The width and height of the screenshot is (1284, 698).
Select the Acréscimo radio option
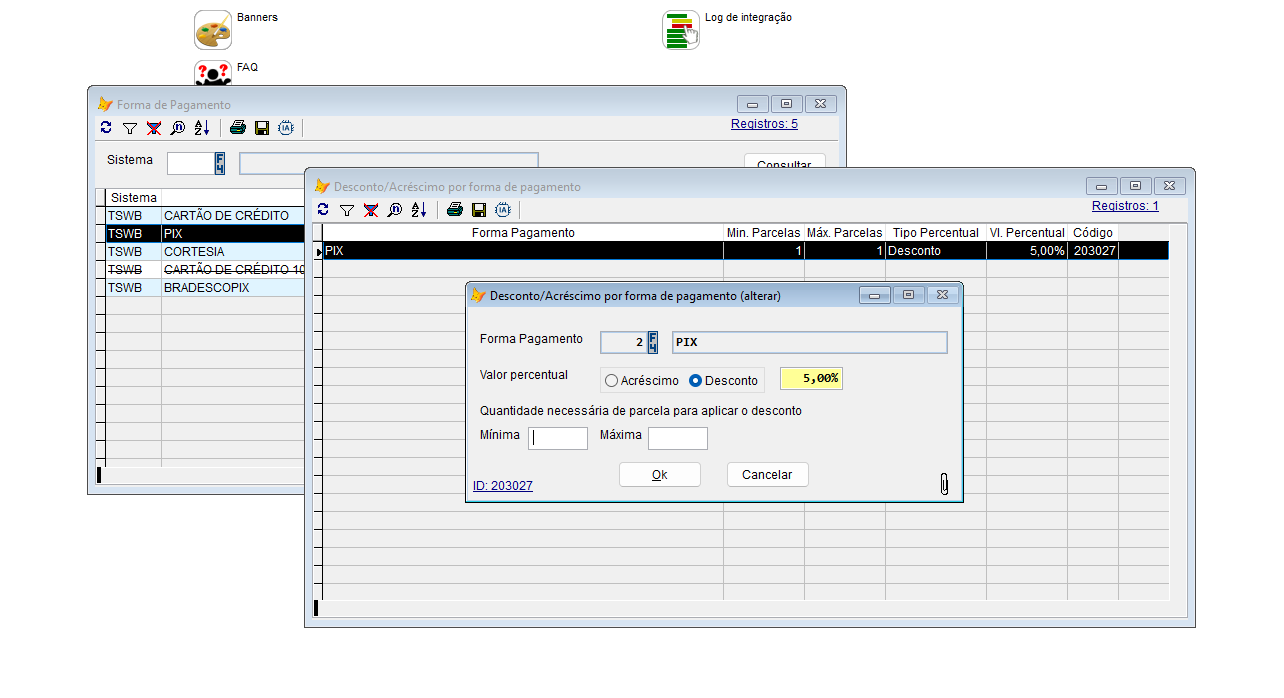point(642,381)
